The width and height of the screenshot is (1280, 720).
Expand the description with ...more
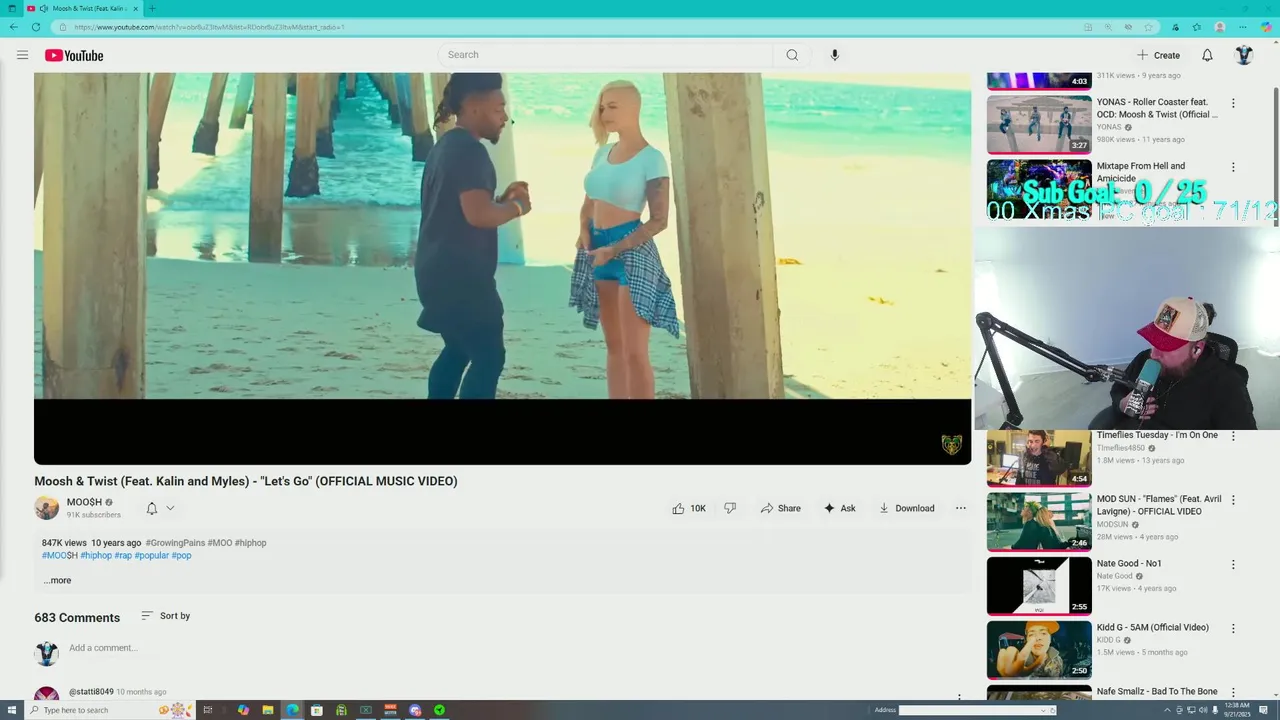57,580
